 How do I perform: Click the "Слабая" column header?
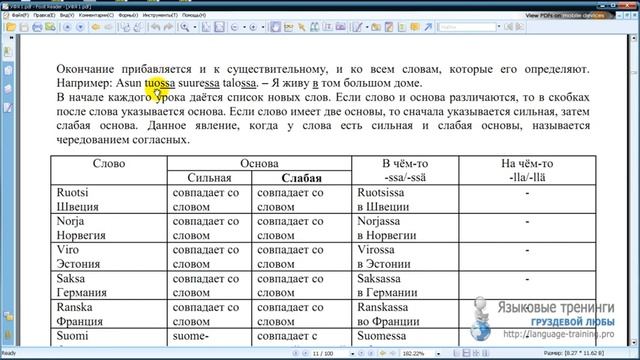[x=301, y=178]
